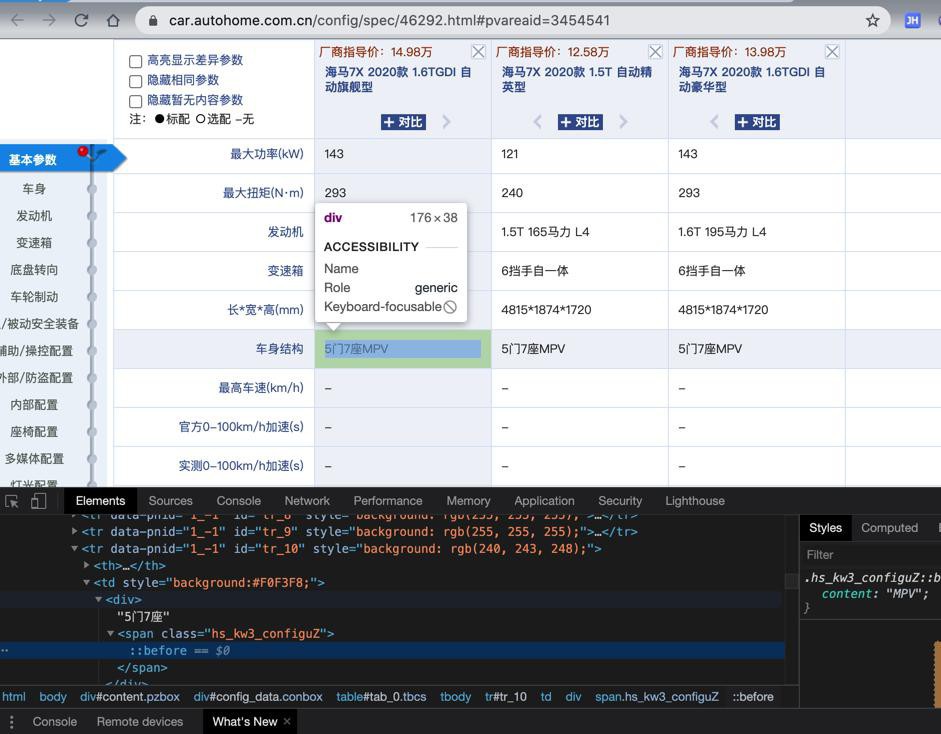Switch to the Performance tab
The height and width of the screenshot is (734, 941).
[x=388, y=501]
